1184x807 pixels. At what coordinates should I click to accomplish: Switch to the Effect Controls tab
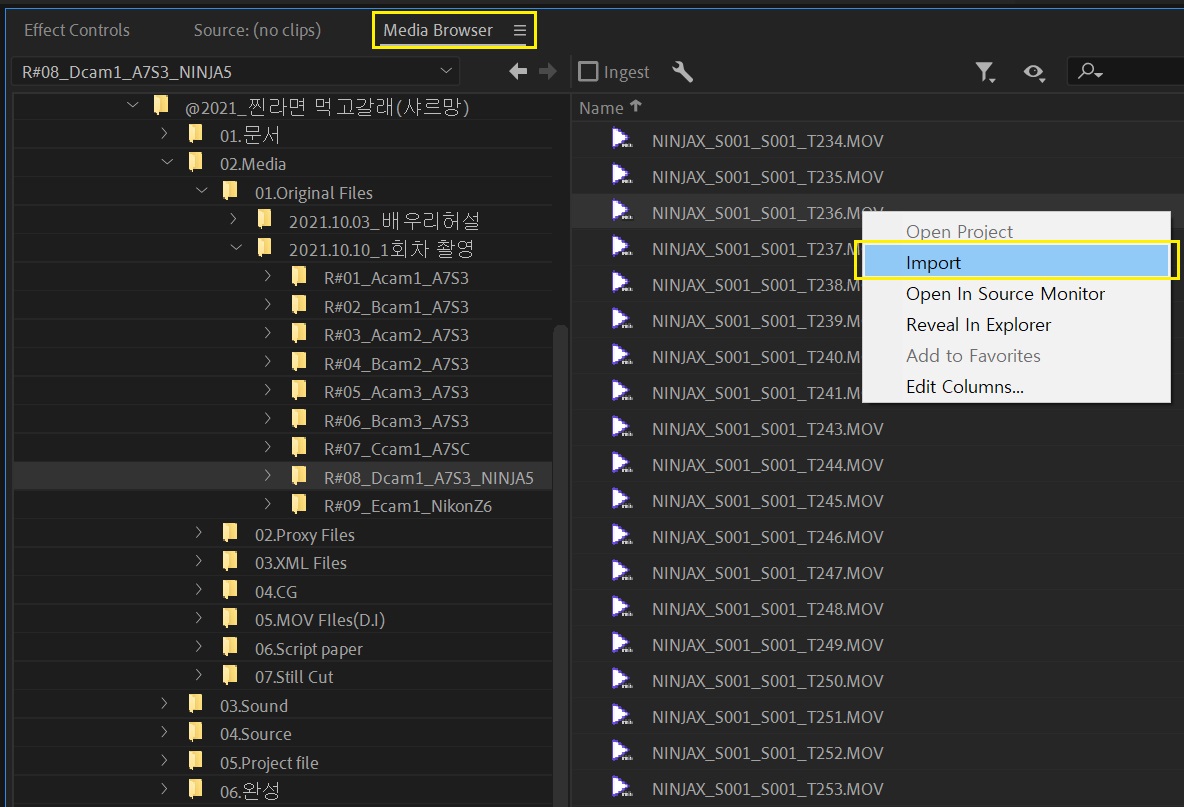tap(77, 30)
